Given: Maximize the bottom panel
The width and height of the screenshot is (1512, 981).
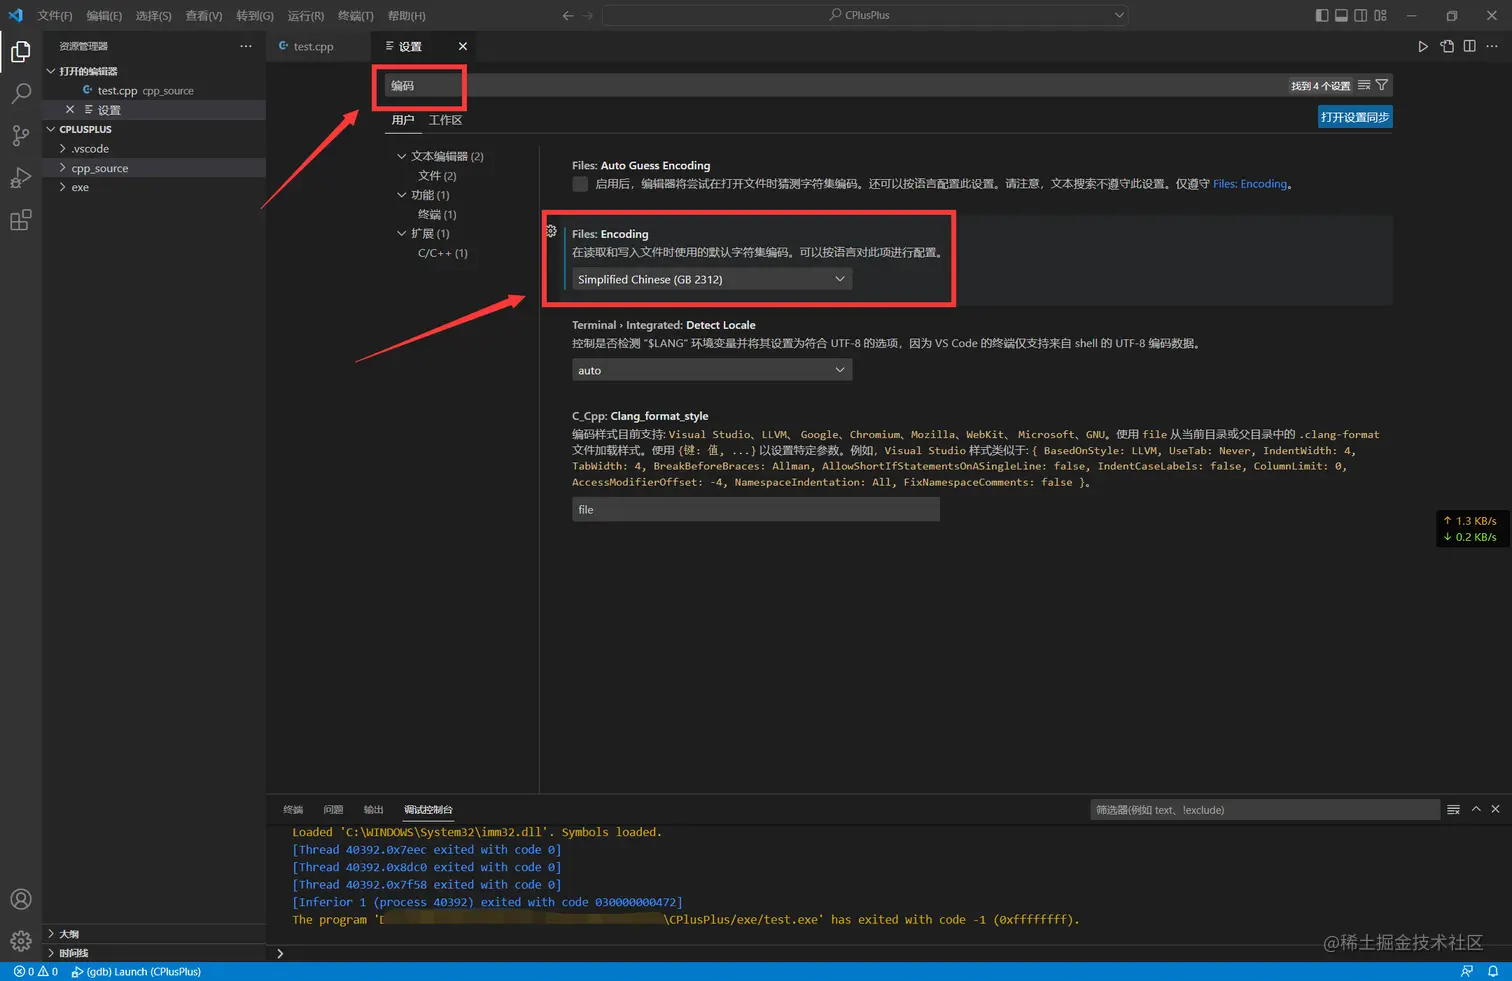Looking at the screenshot, I should coord(1476,809).
